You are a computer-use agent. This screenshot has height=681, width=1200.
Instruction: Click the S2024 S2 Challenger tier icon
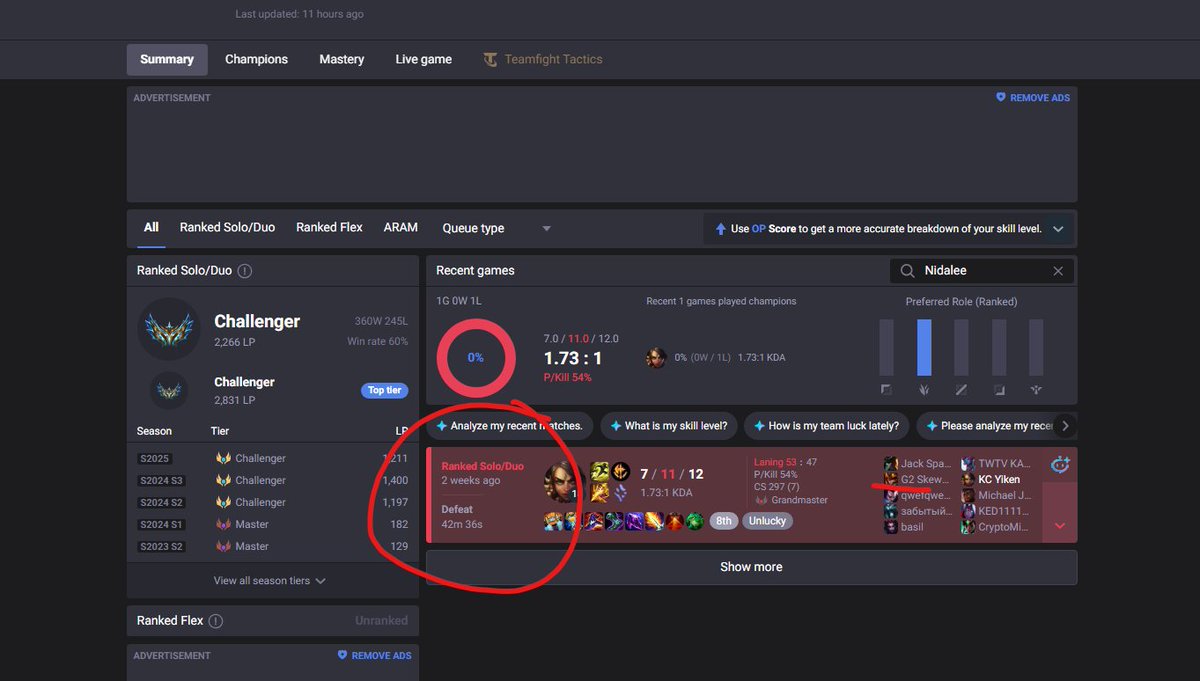coord(223,503)
